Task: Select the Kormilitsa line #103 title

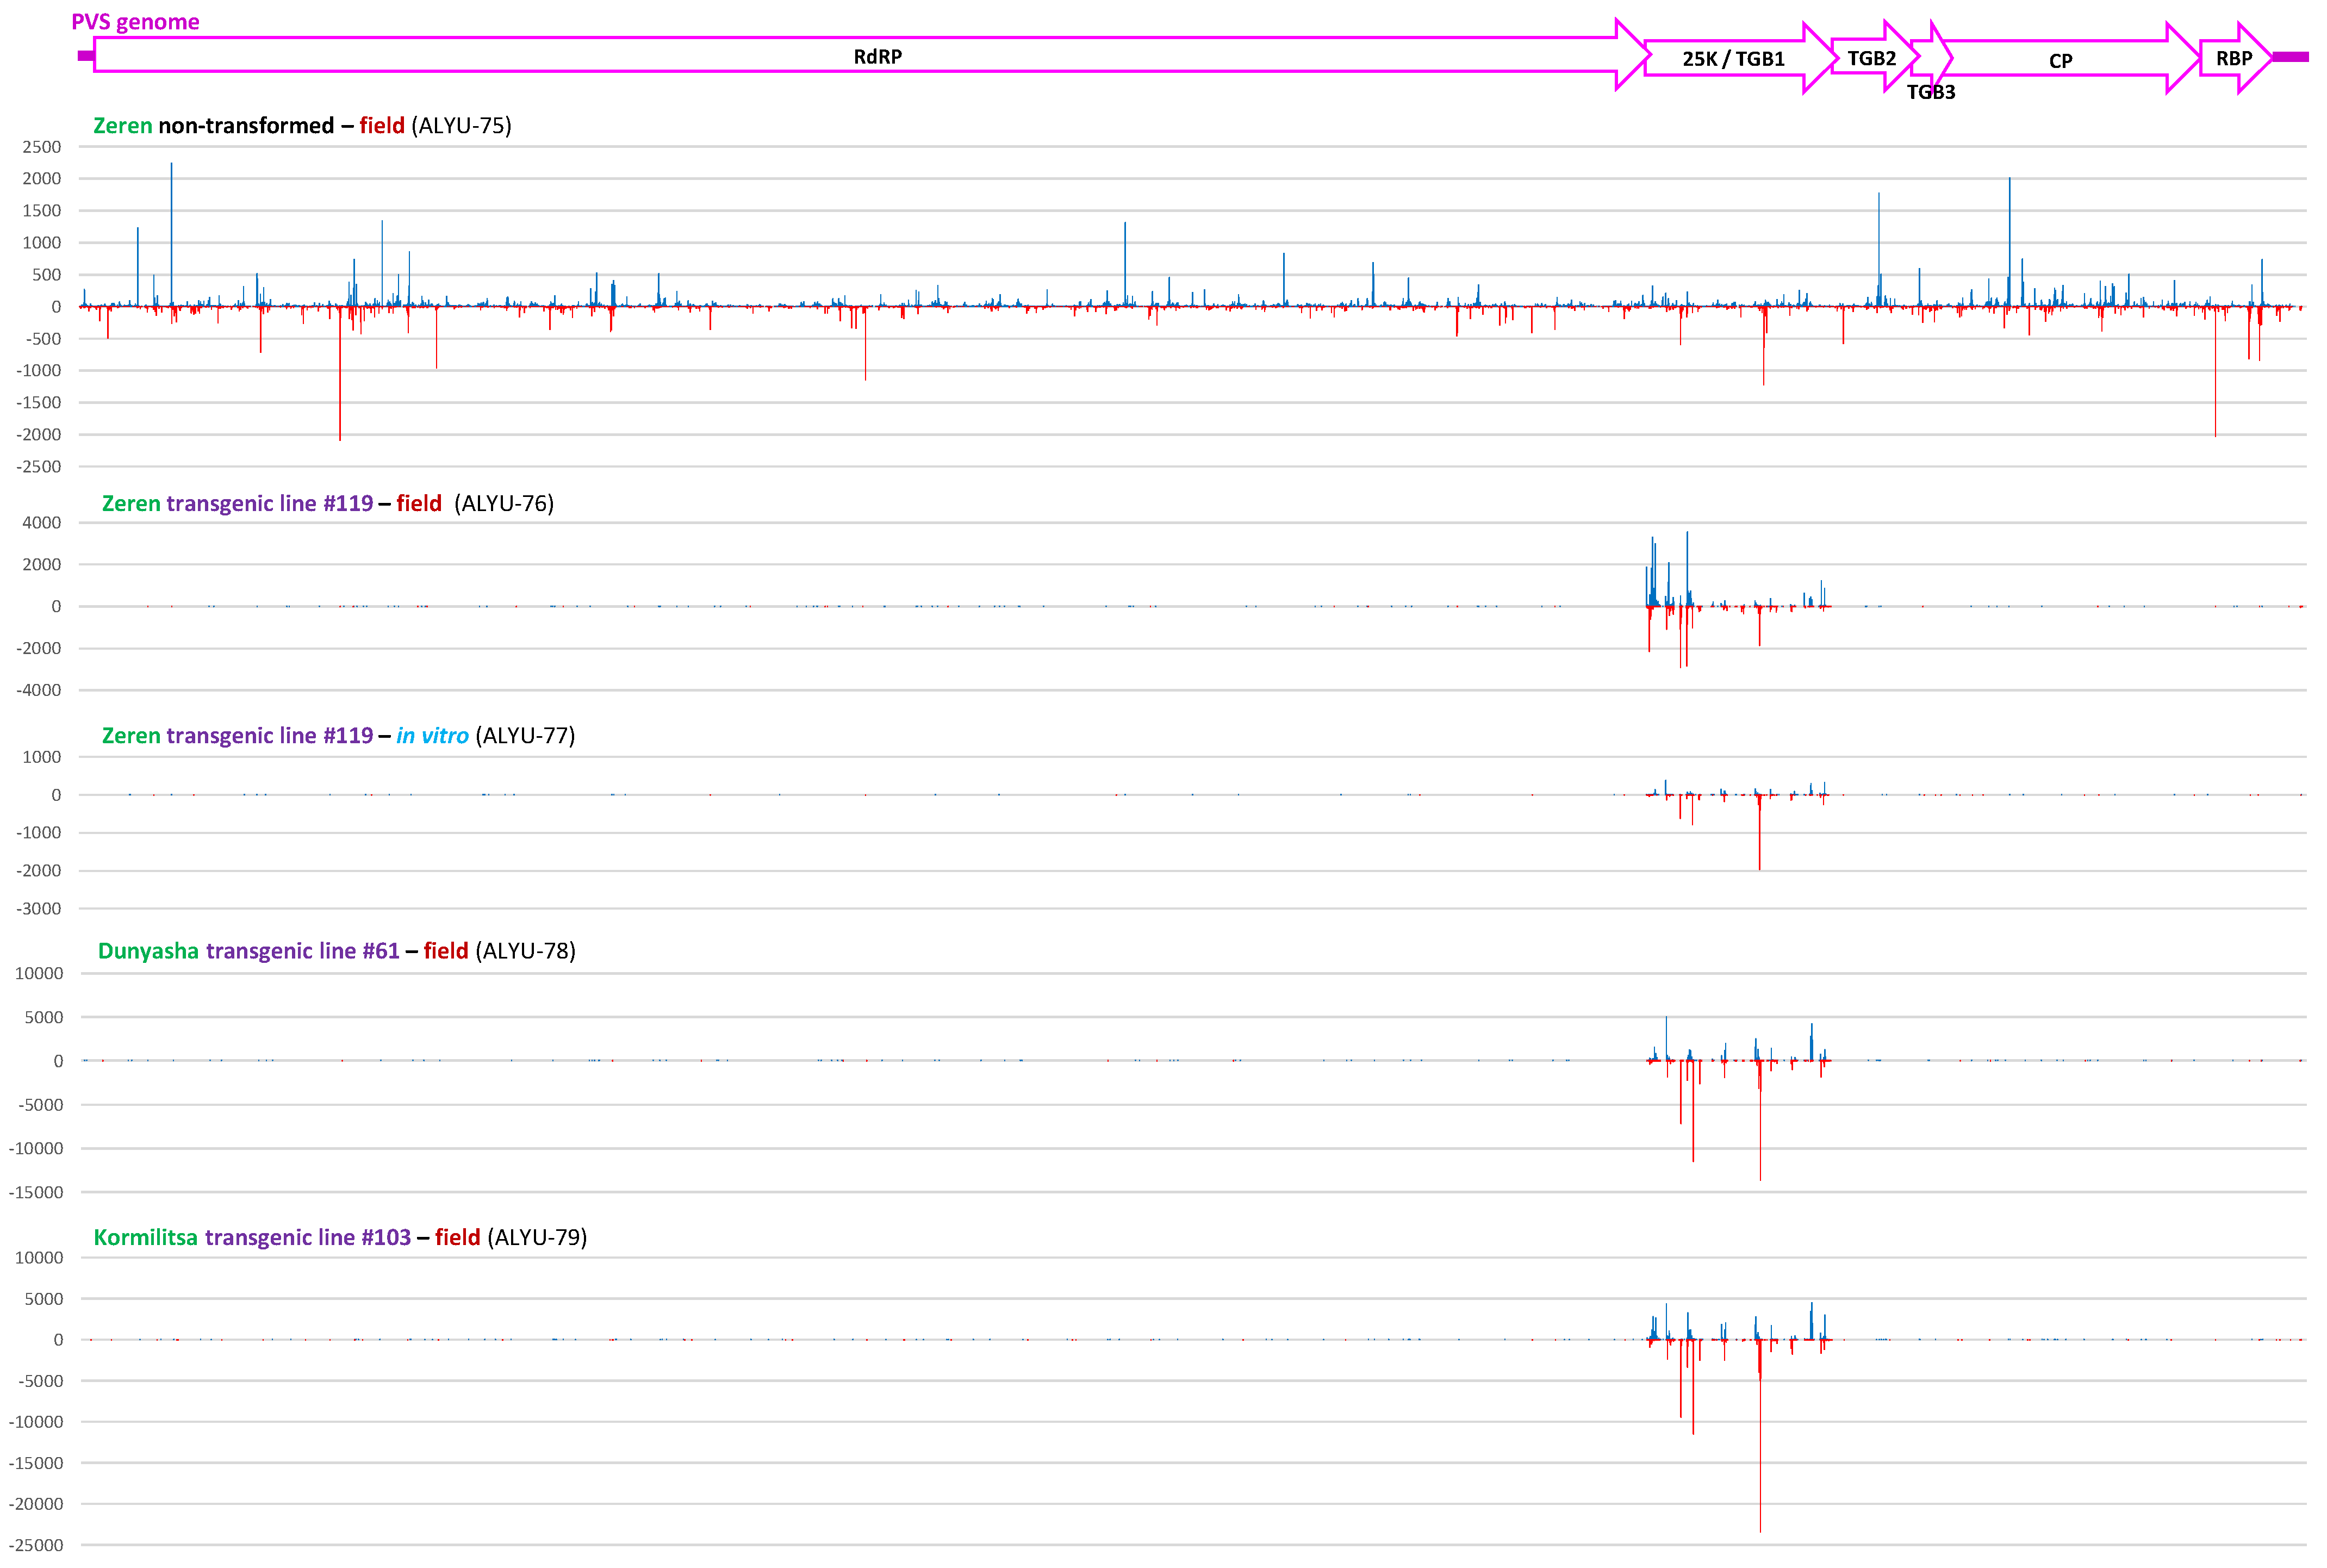Action: [340, 1237]
